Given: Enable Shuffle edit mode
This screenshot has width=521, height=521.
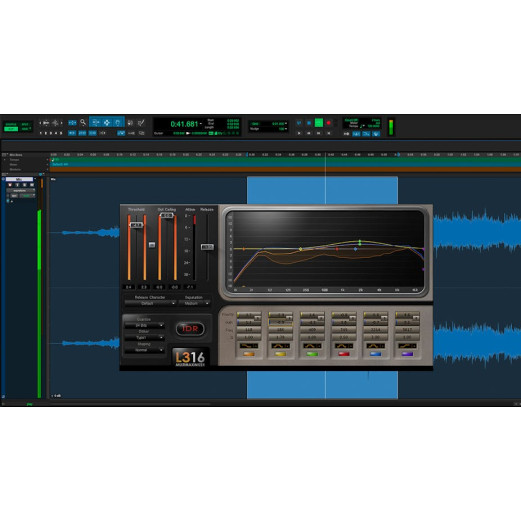Looking at the screenshot, I should [11, 124].
